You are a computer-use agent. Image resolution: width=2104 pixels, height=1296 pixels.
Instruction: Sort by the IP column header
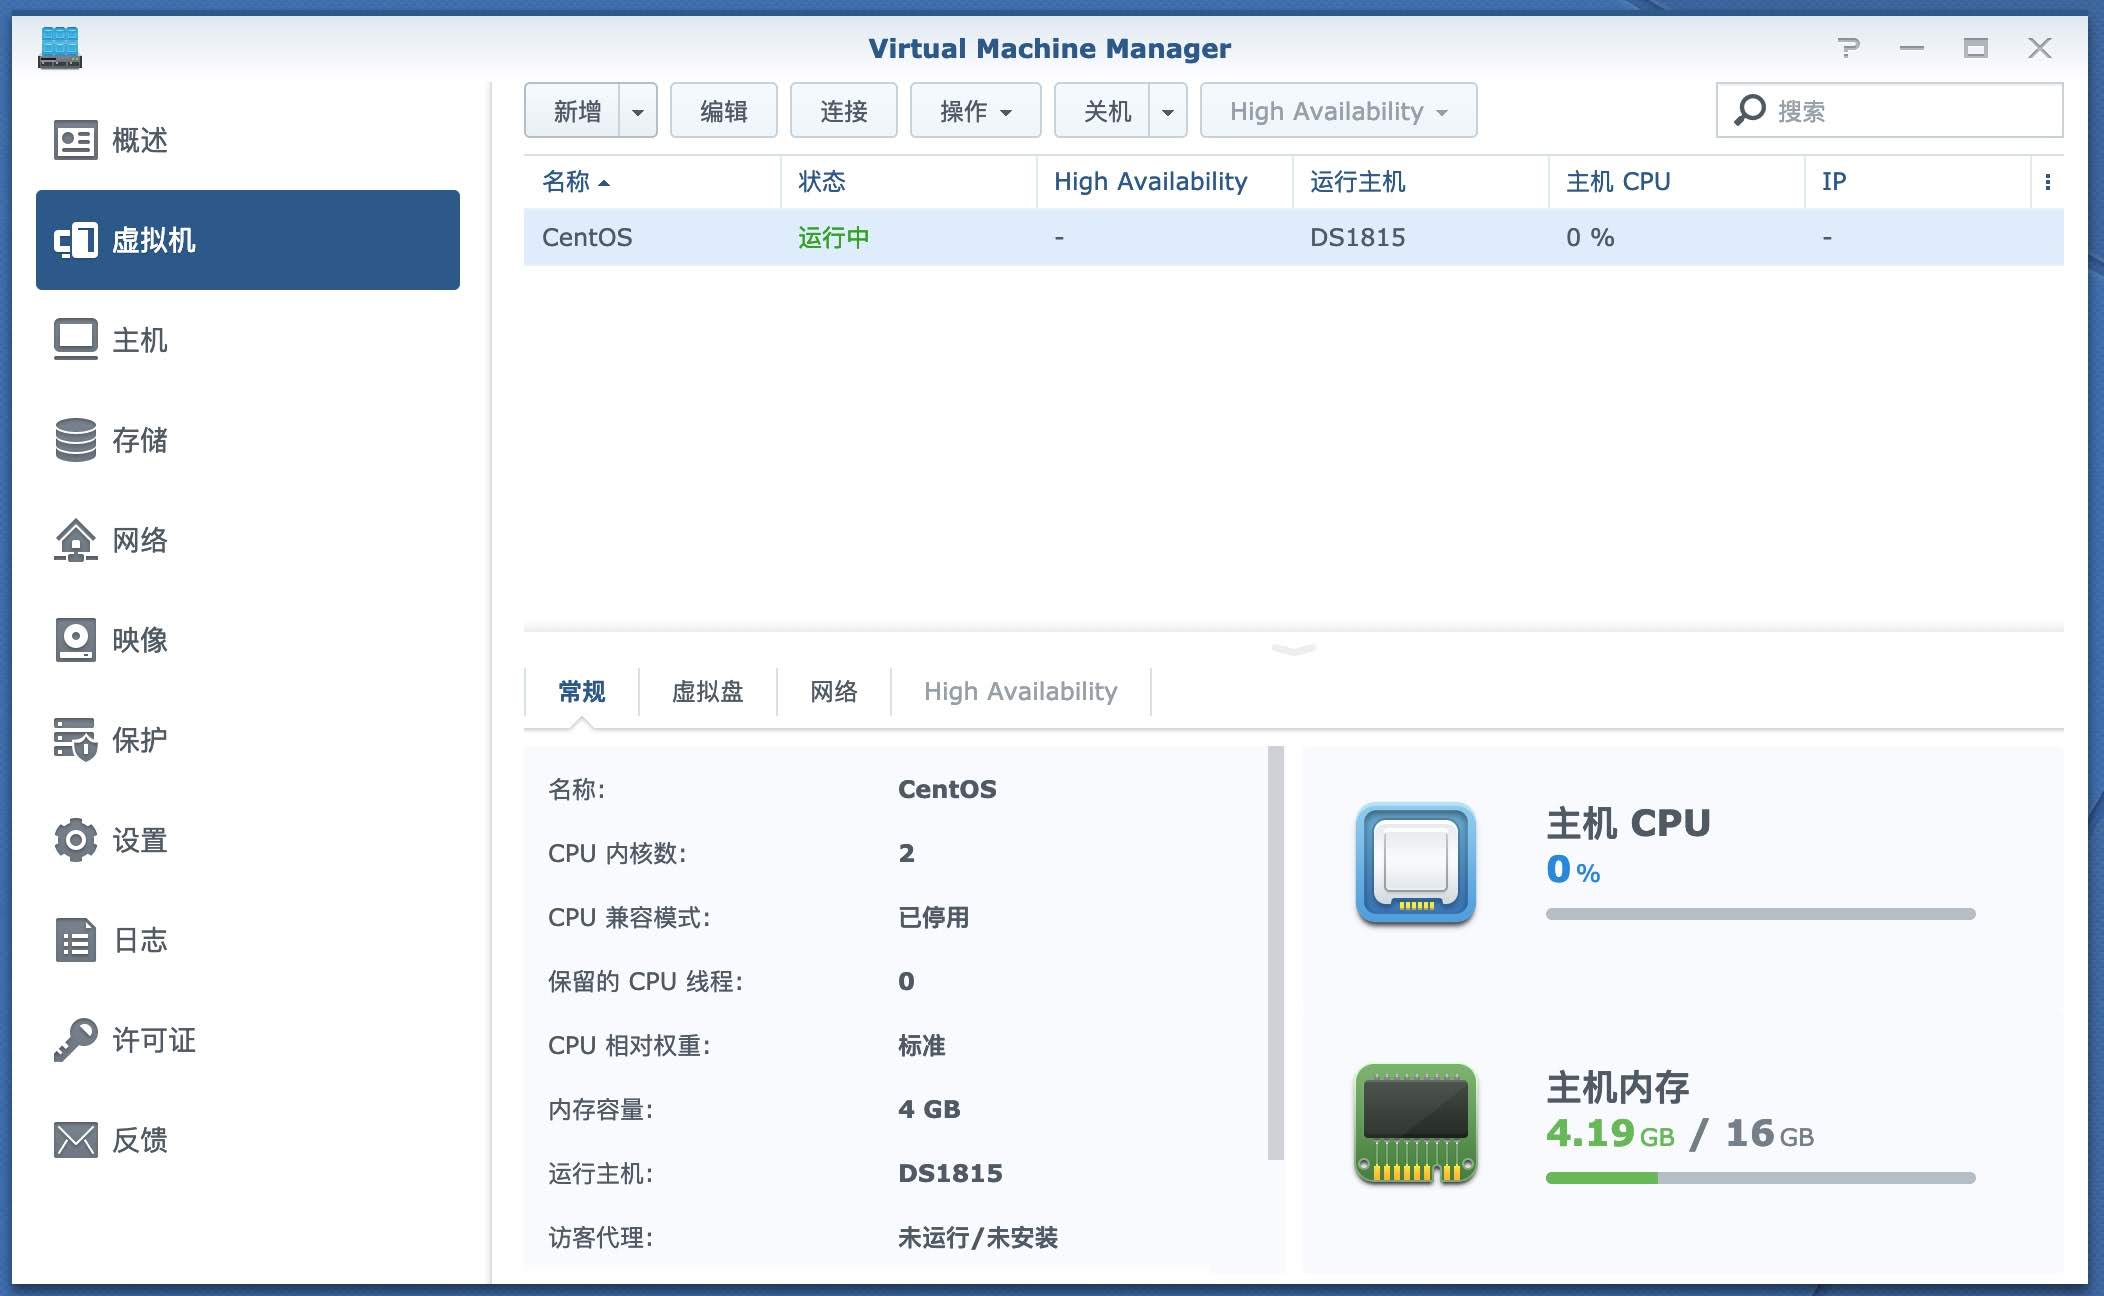(x=1917, y=181)
